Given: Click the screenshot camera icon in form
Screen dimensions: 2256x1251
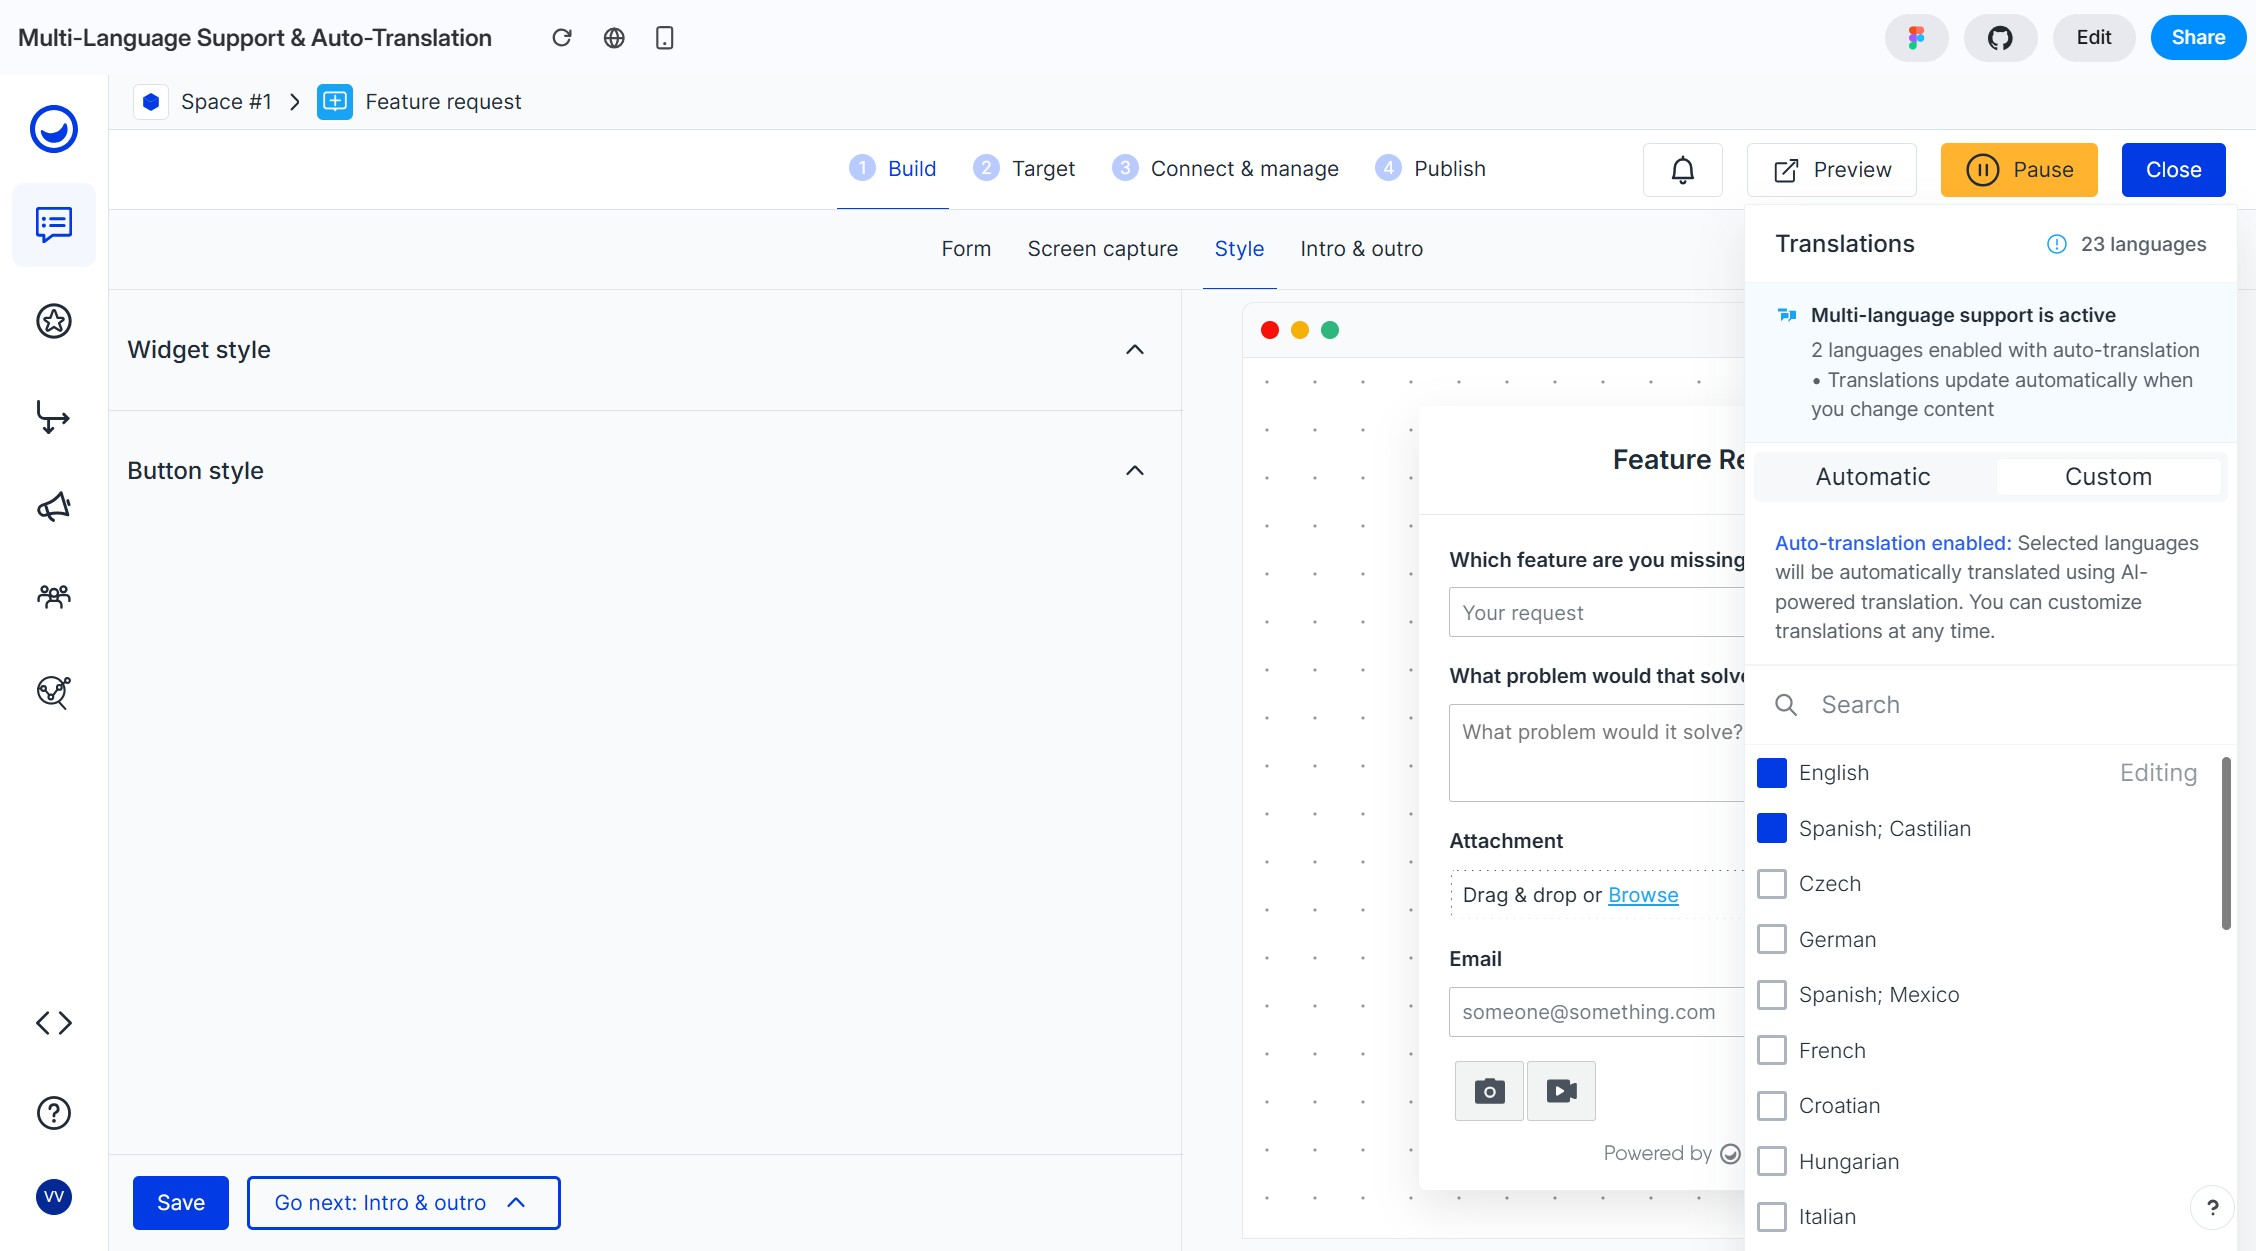Looking at the screenshot, I should pyautogui.click(x=1489, y=1091).
